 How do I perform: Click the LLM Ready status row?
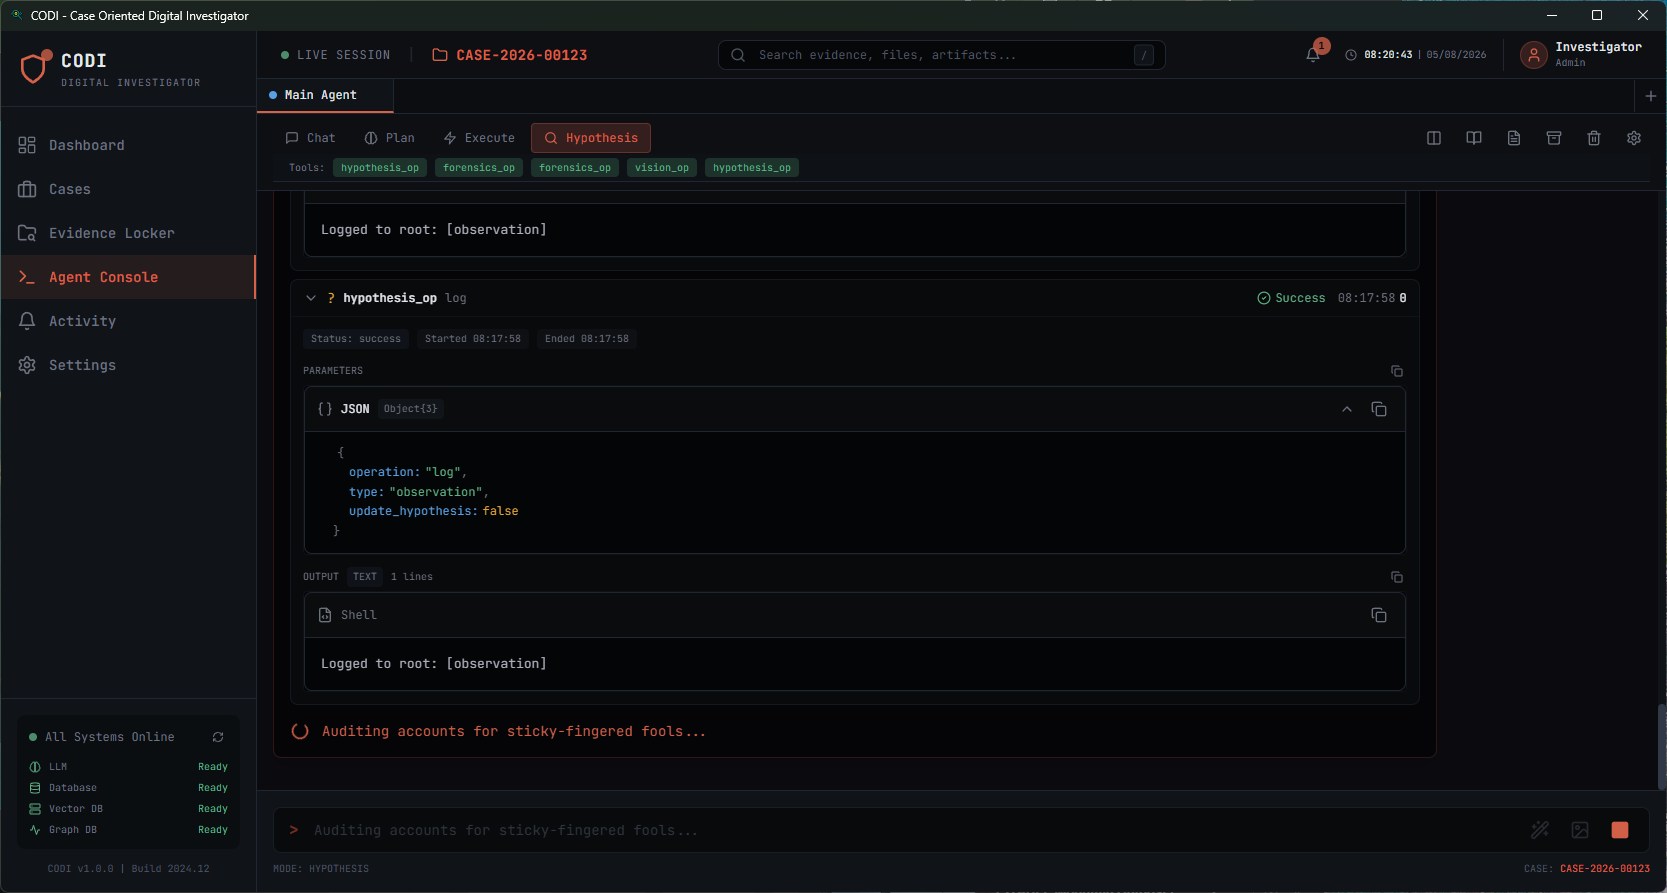coord(128,767)
